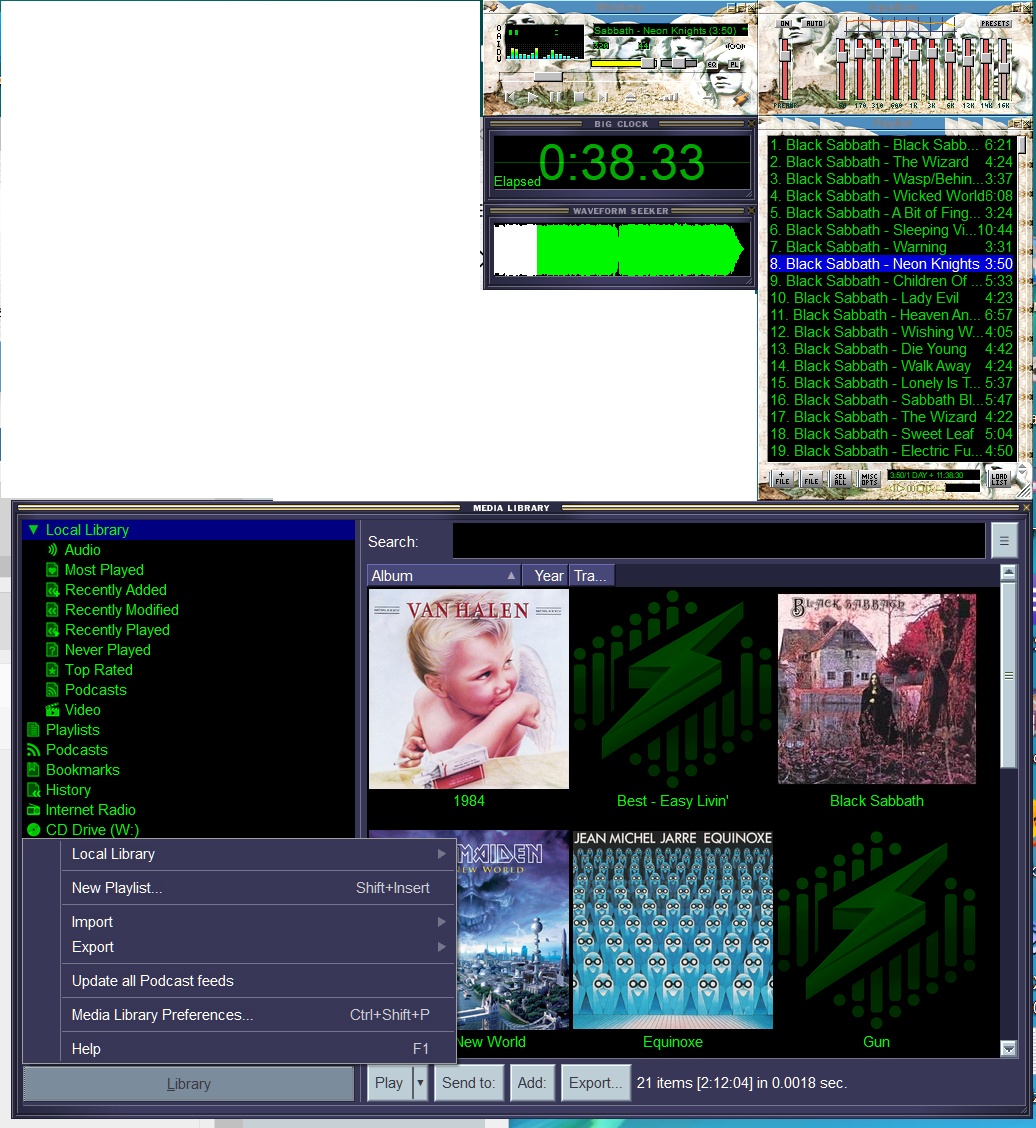
Task: Toggle clutterbar A always-on-top option
Action: pyautogui.click(x=499, y=36)
